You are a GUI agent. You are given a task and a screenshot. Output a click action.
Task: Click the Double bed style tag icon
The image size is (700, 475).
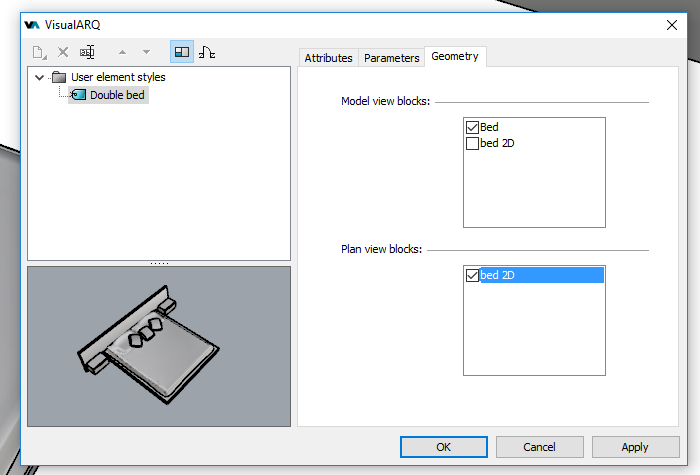[x=79, y=95]
